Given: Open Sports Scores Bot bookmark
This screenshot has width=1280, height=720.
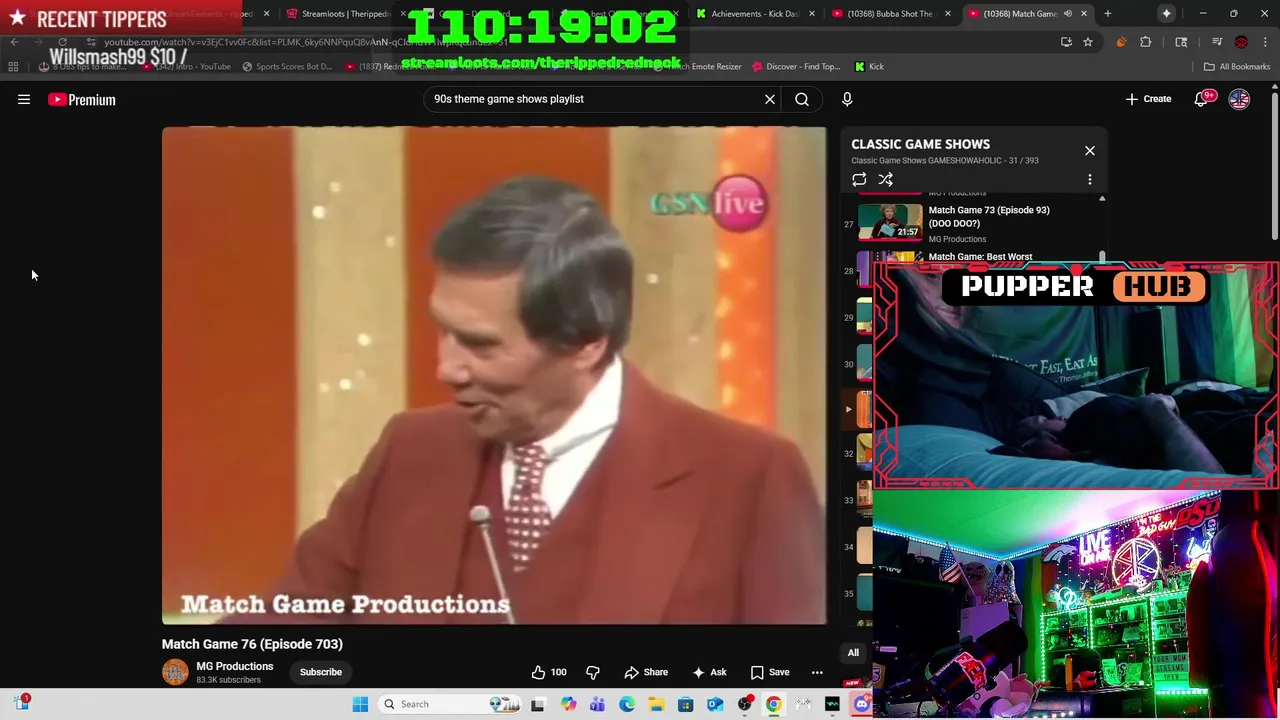Looking at the screenshot, I should (287, 67).
